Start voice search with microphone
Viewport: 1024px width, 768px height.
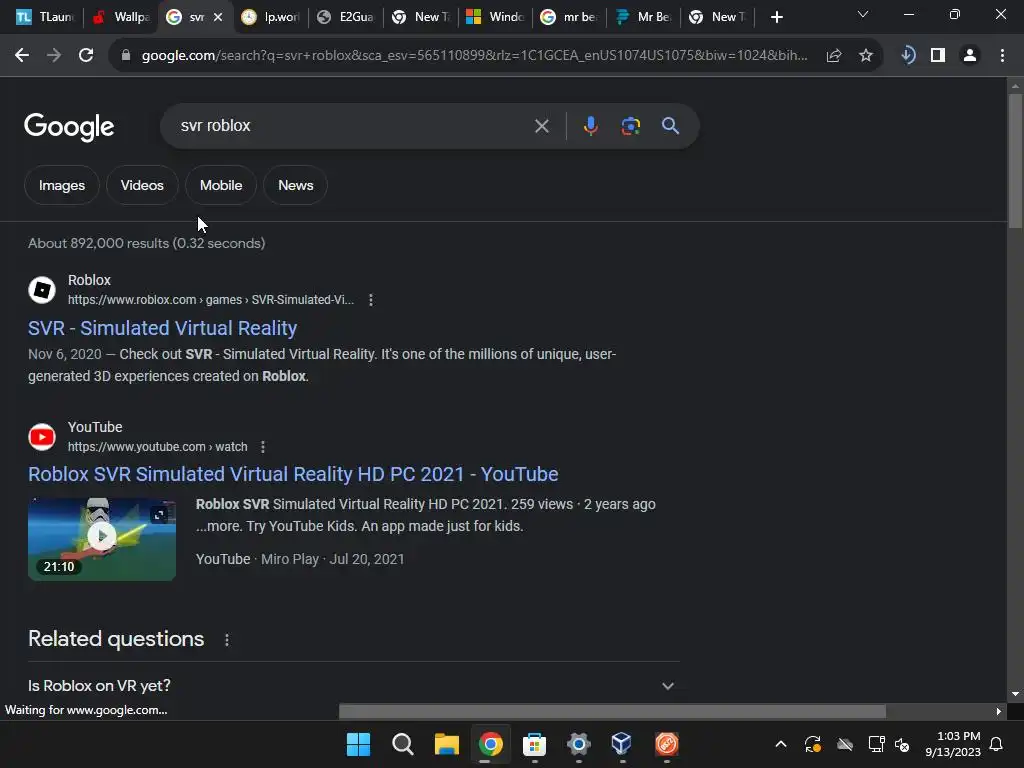coord(590,126)
